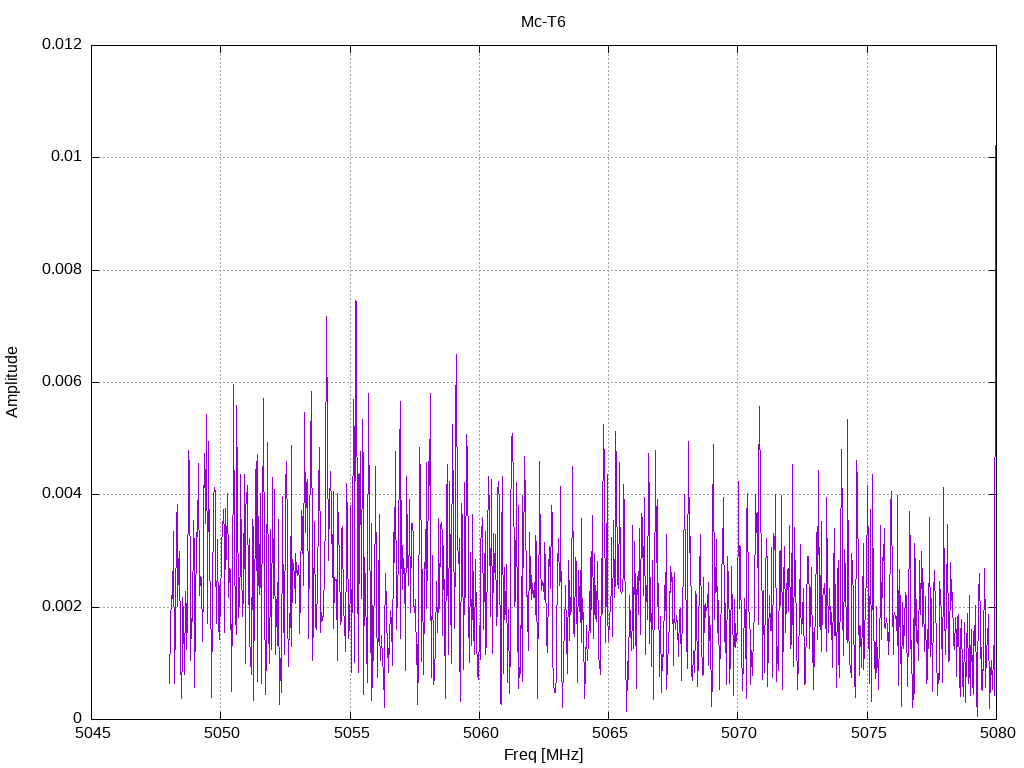Click the plot title Mc-T6
1024x768 pixels.
pos(543,22)
